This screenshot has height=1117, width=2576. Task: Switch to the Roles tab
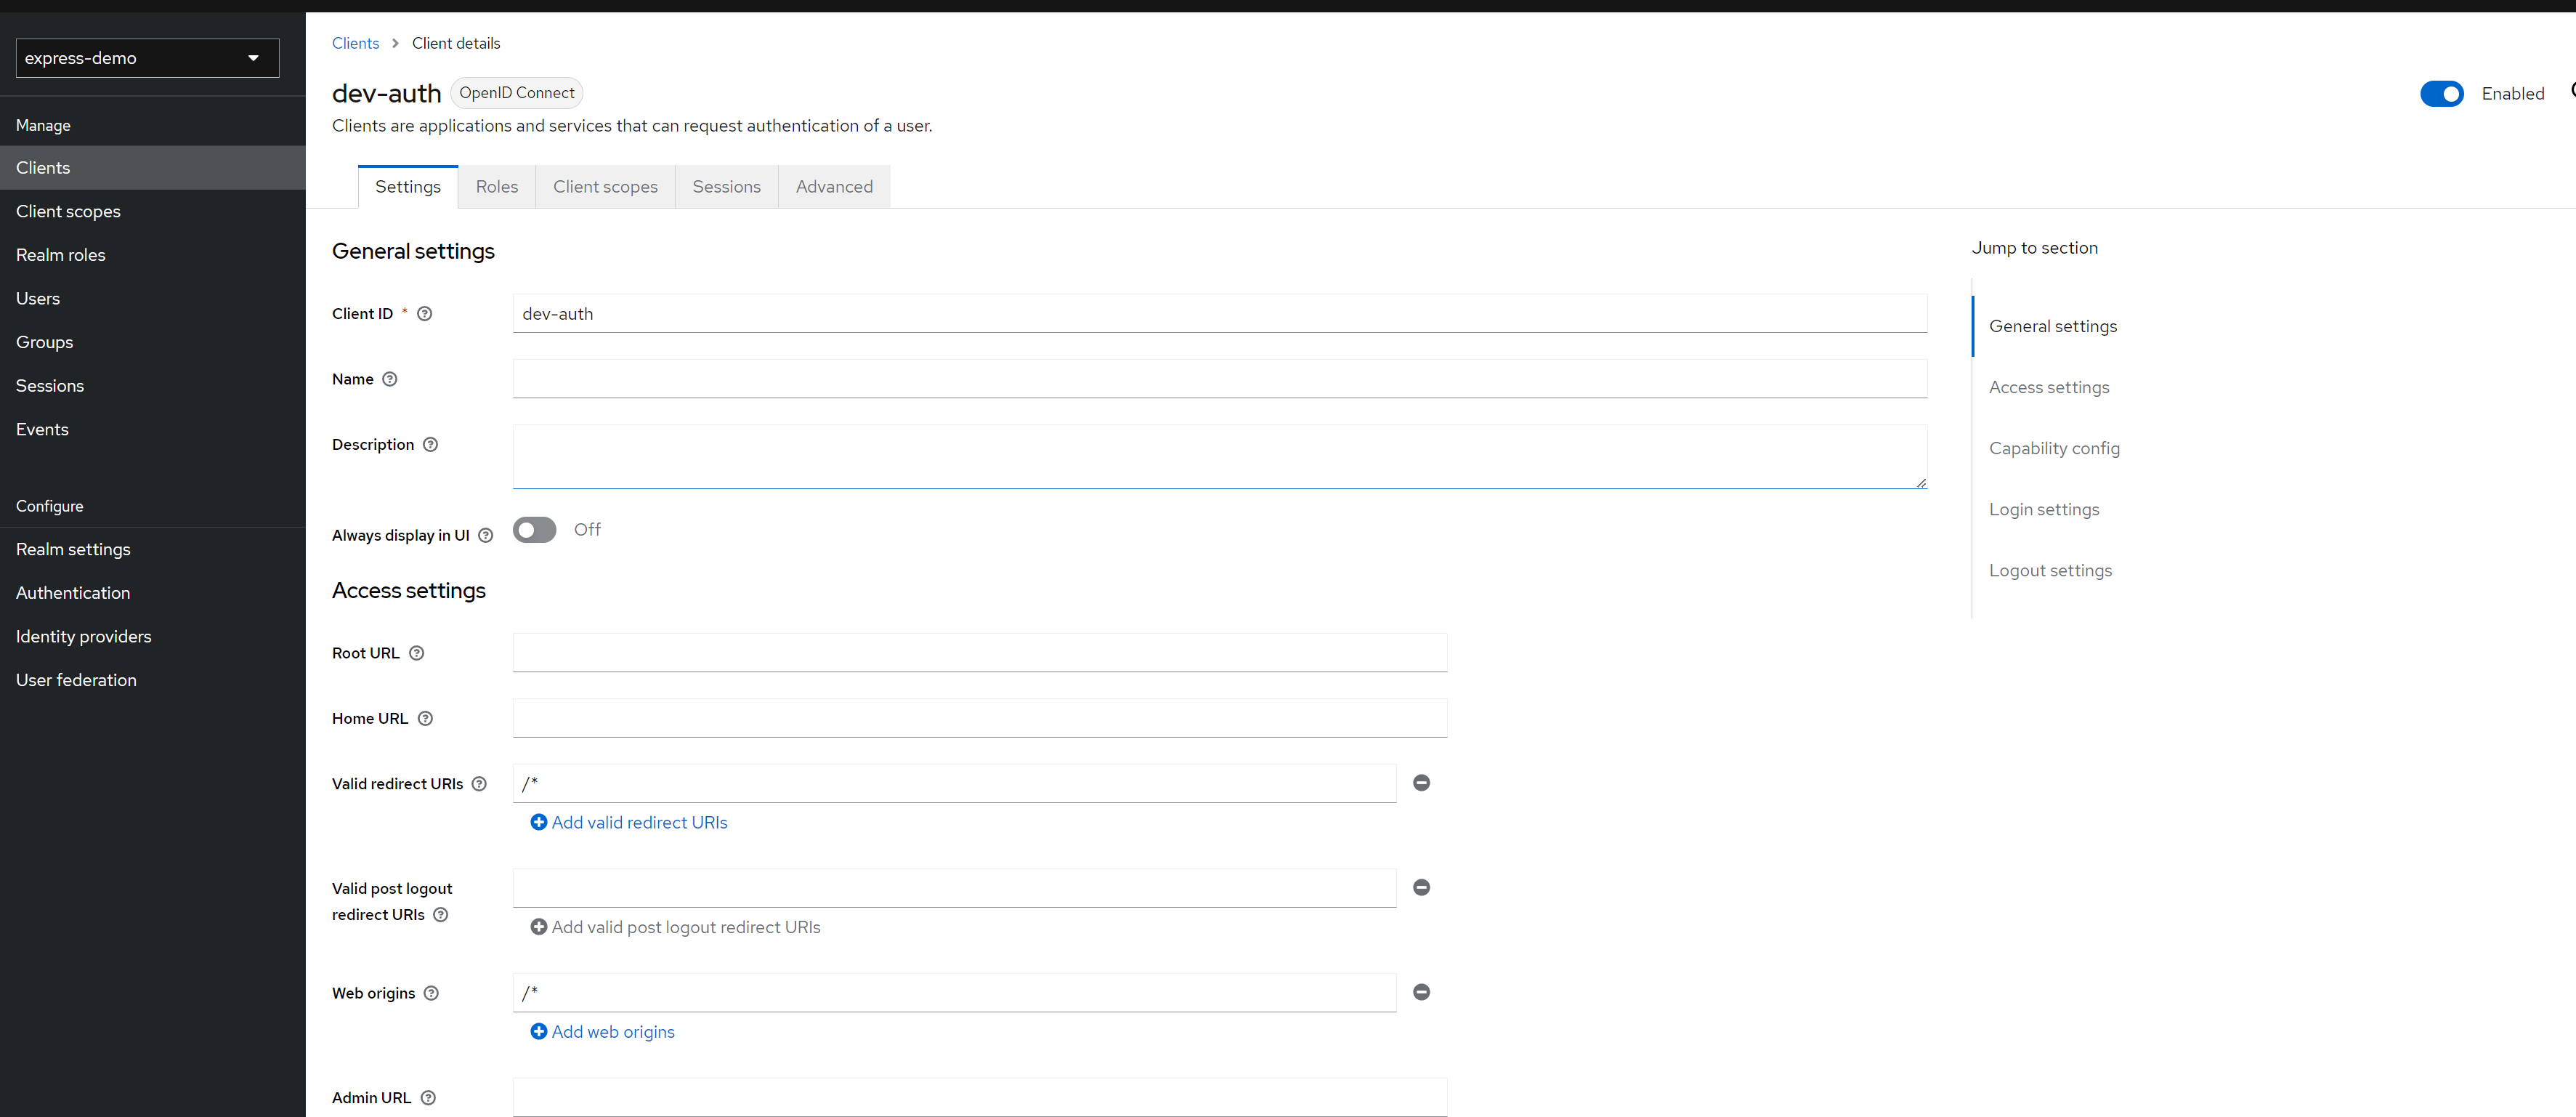(x=497, y=186)
